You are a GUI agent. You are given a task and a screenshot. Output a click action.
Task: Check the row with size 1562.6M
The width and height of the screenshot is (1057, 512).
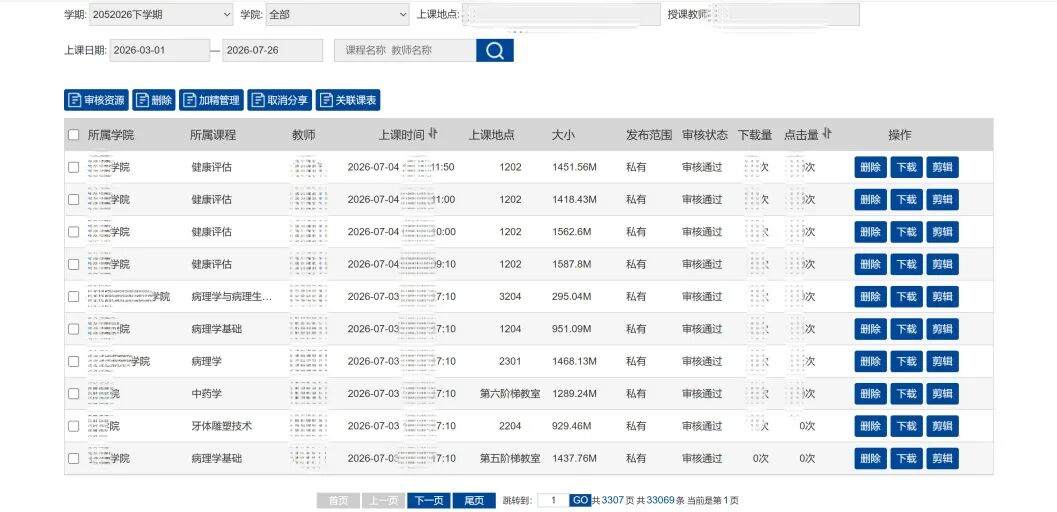pos(73,232)
